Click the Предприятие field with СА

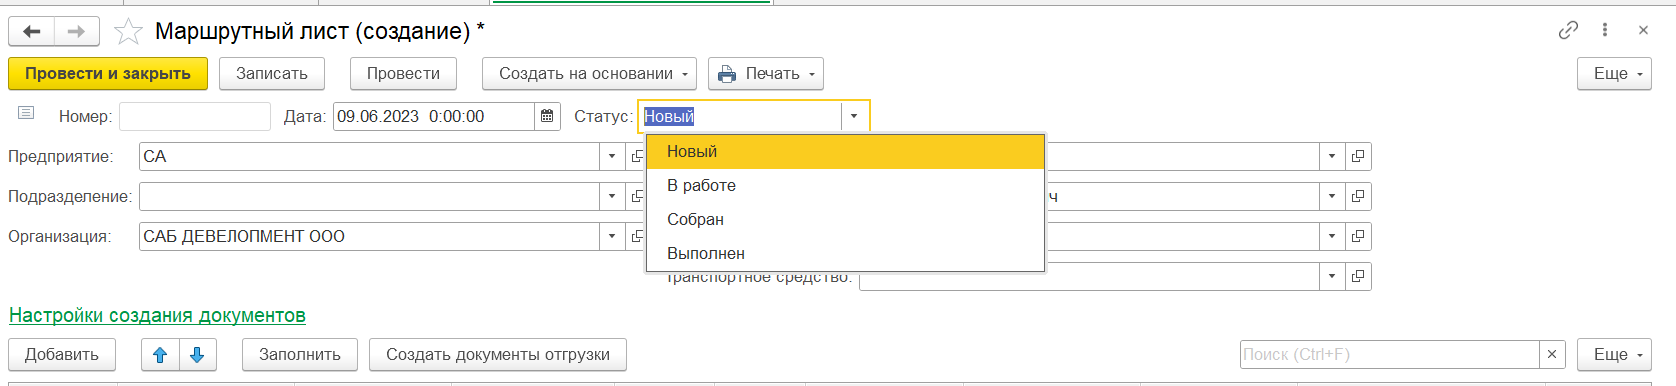pos(369,156)
